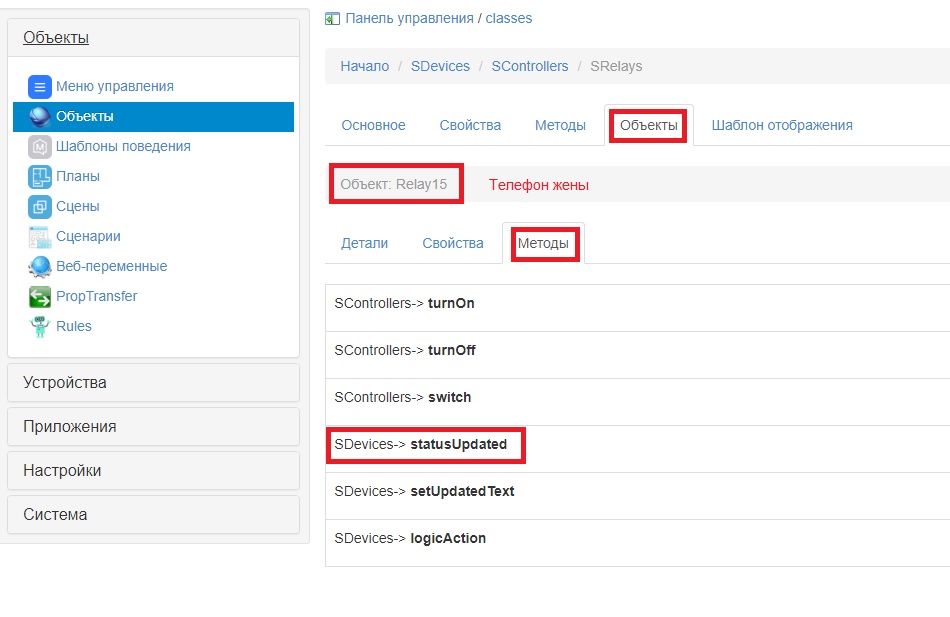This screenshot has height=617, width=950.
Task: Switch to the Свойства class tab
Action: [470, 125]
